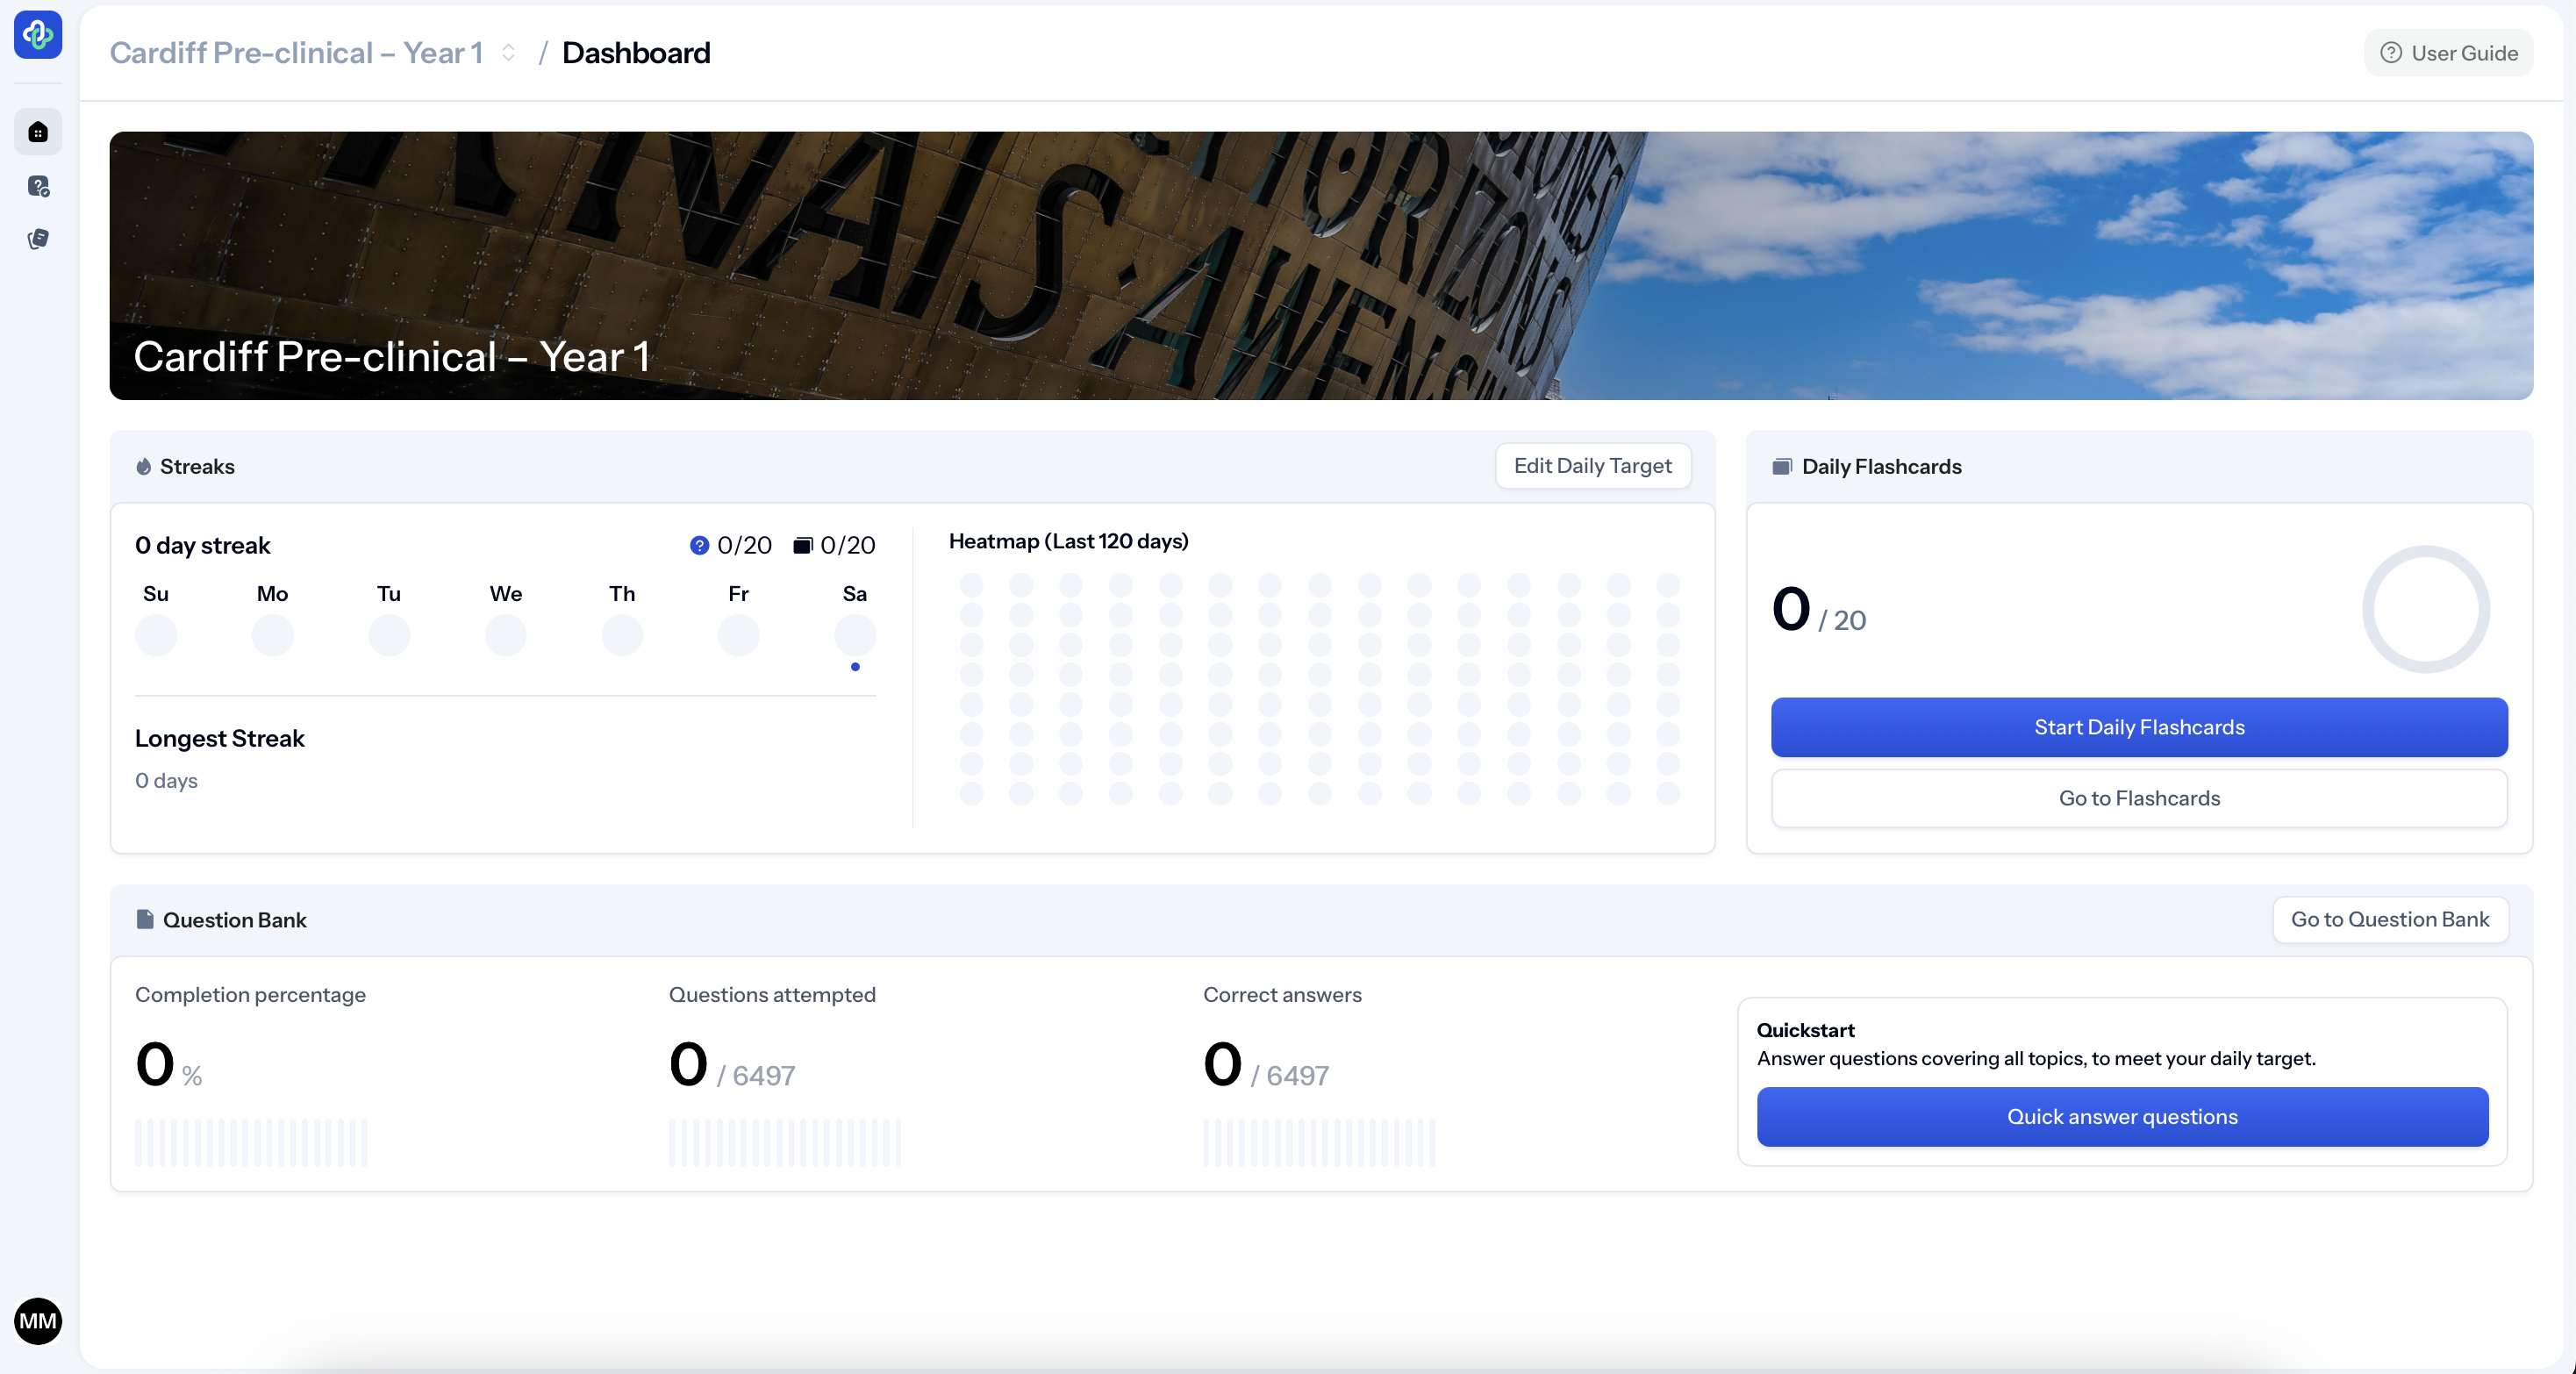2576x1374 pixels.
Task: Click Quick answer questions button
Action: pos(2121,1117)
